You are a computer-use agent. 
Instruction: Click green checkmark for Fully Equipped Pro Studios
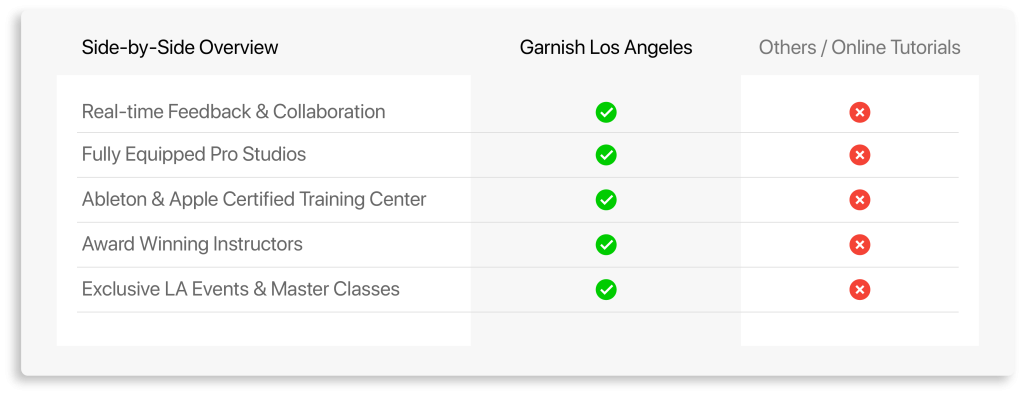[606, 155]
